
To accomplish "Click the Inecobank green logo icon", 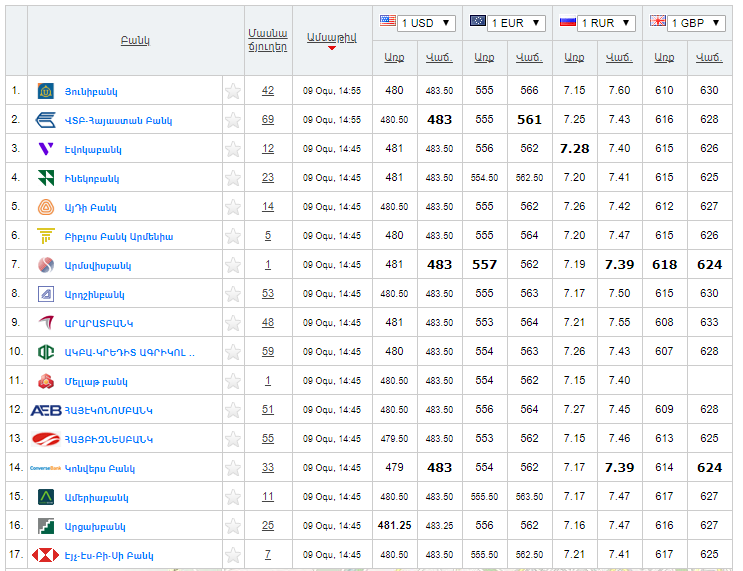I will (46, 178).
